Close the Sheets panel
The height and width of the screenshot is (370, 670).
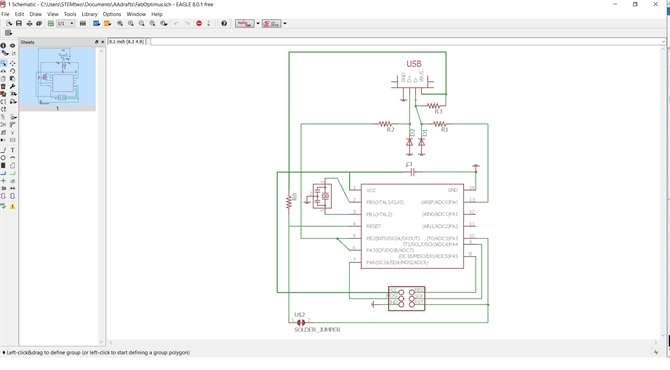[102, 42]
